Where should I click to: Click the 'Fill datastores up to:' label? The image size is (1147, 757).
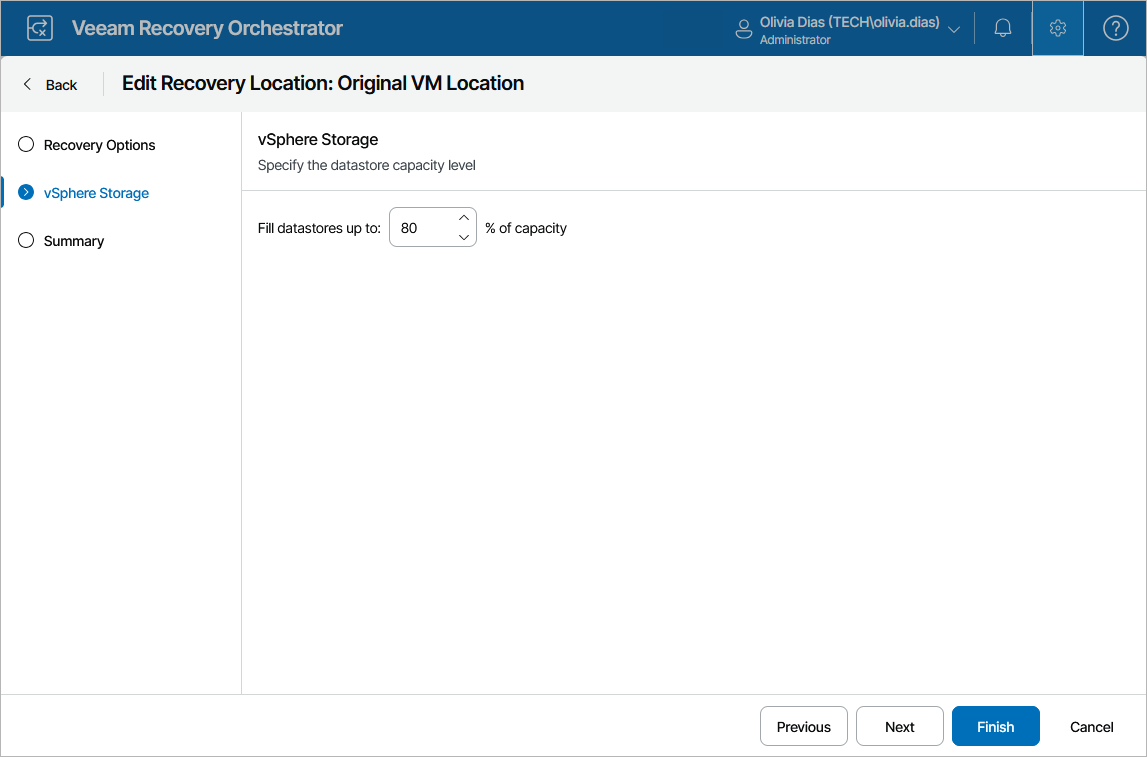pyautogui.click(x=319, y=228)
